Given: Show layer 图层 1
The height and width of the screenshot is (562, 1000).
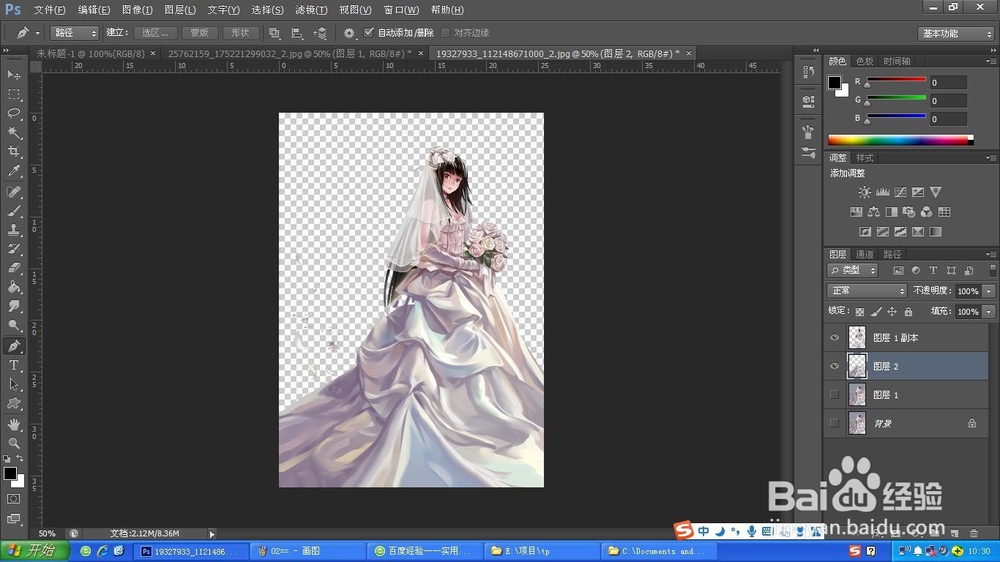Looking at the screenshot, I should click(834, 394).
